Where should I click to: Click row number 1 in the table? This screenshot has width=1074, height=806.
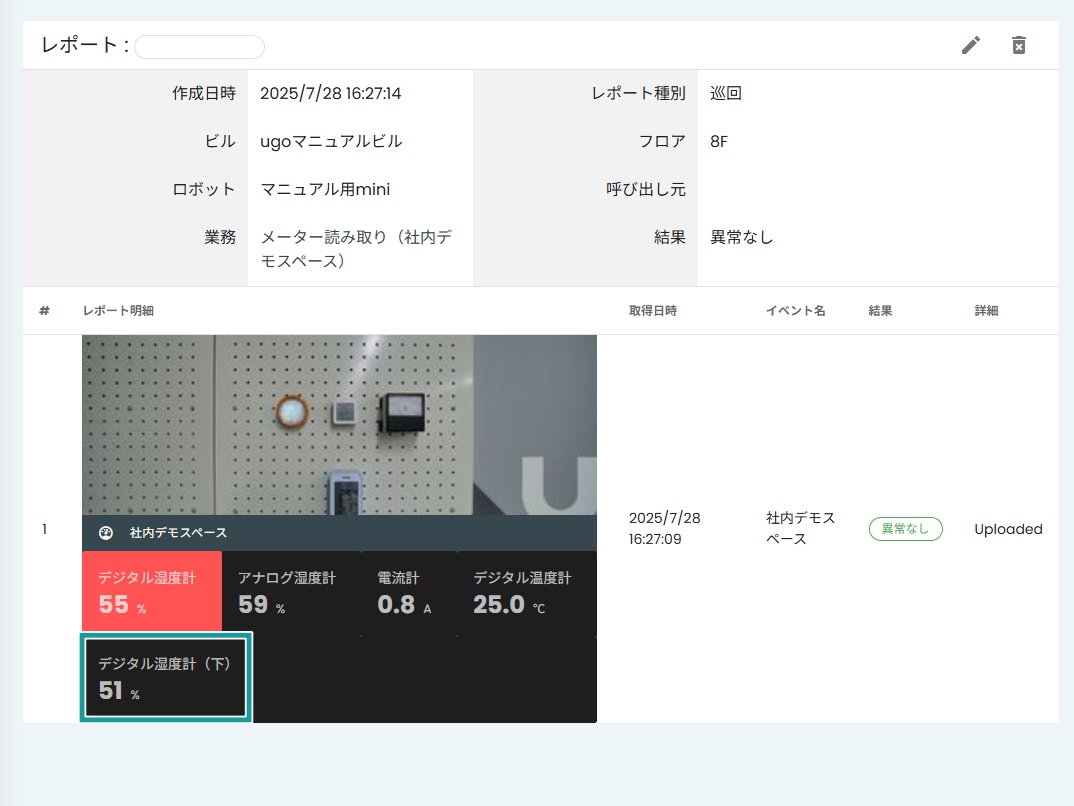tap(45, 529)
